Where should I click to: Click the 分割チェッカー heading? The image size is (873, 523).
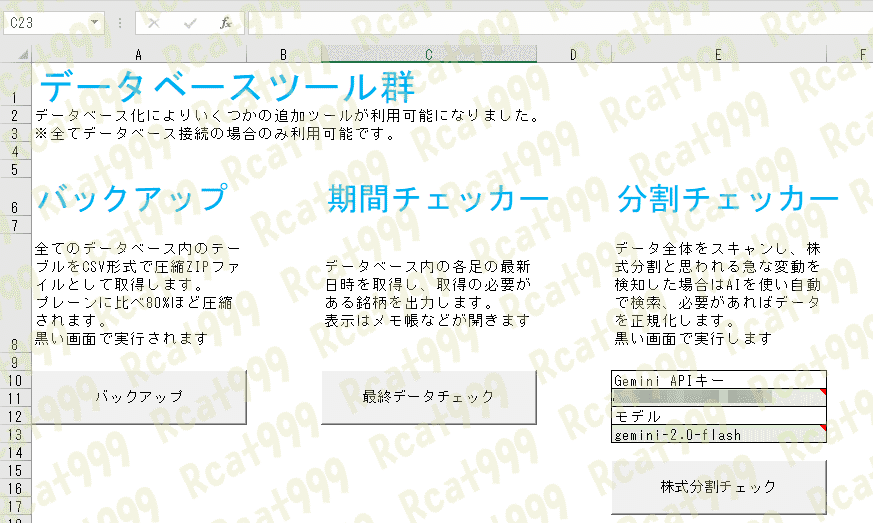728,199
